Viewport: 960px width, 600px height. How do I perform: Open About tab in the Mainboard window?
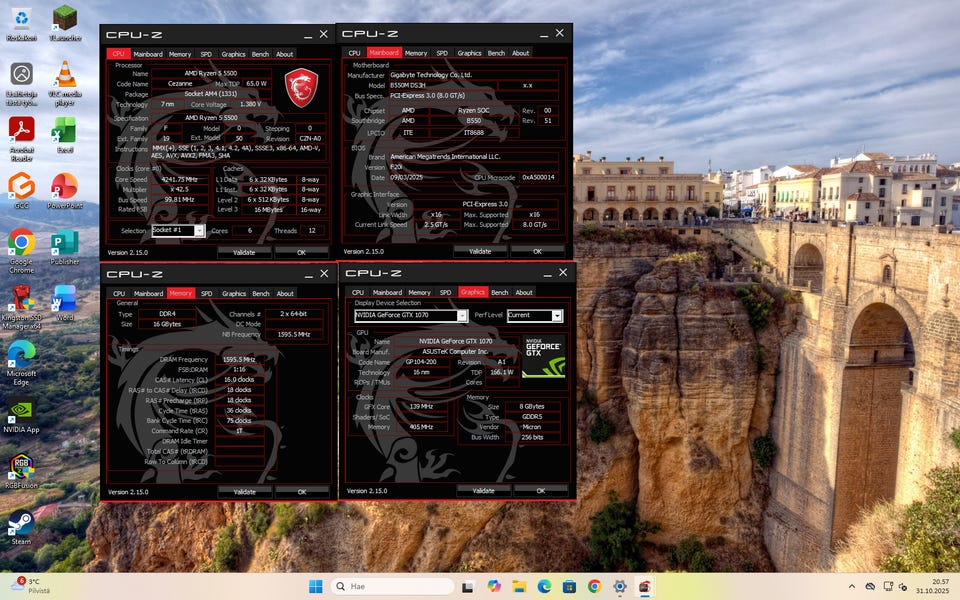tap(520, 53)
